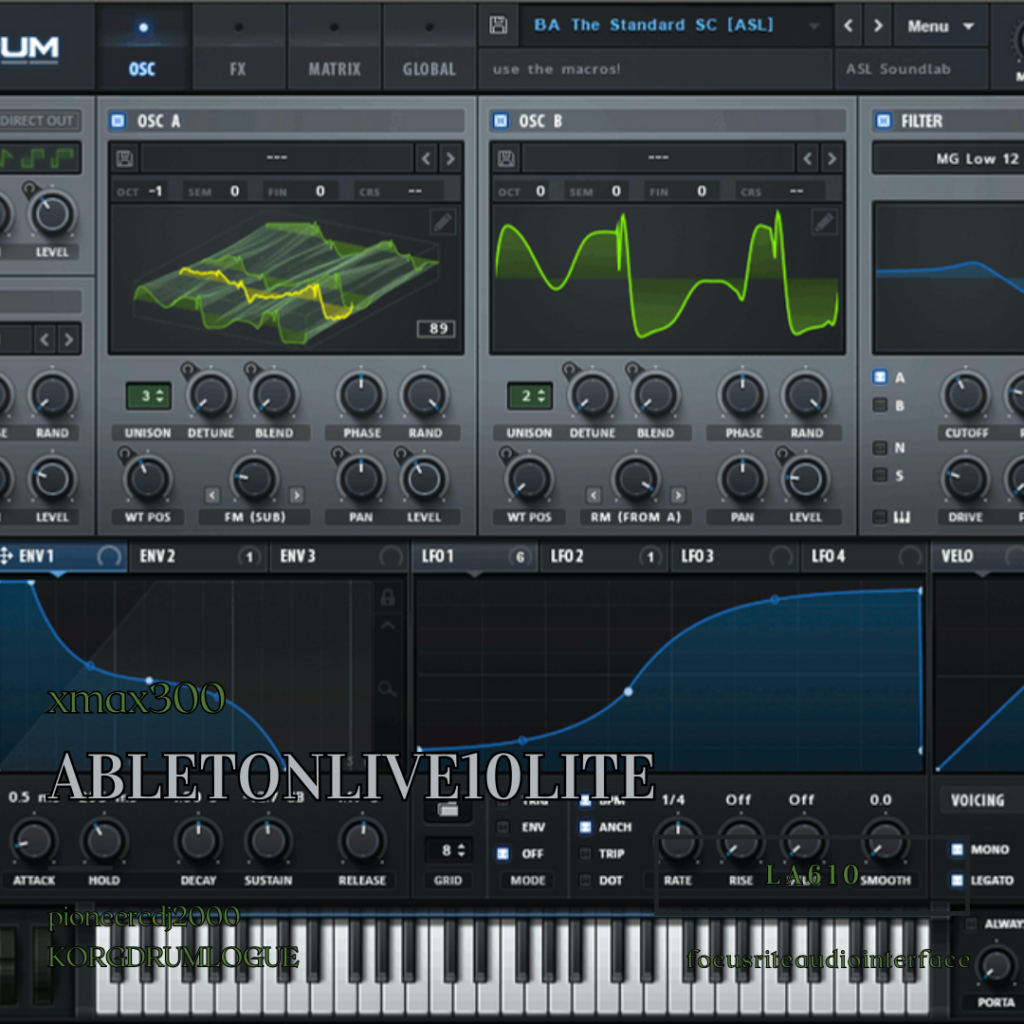Toggle the FILTER on/off switch
The height and width of the screenshot is (1024, 1024).
coord(883,121)
